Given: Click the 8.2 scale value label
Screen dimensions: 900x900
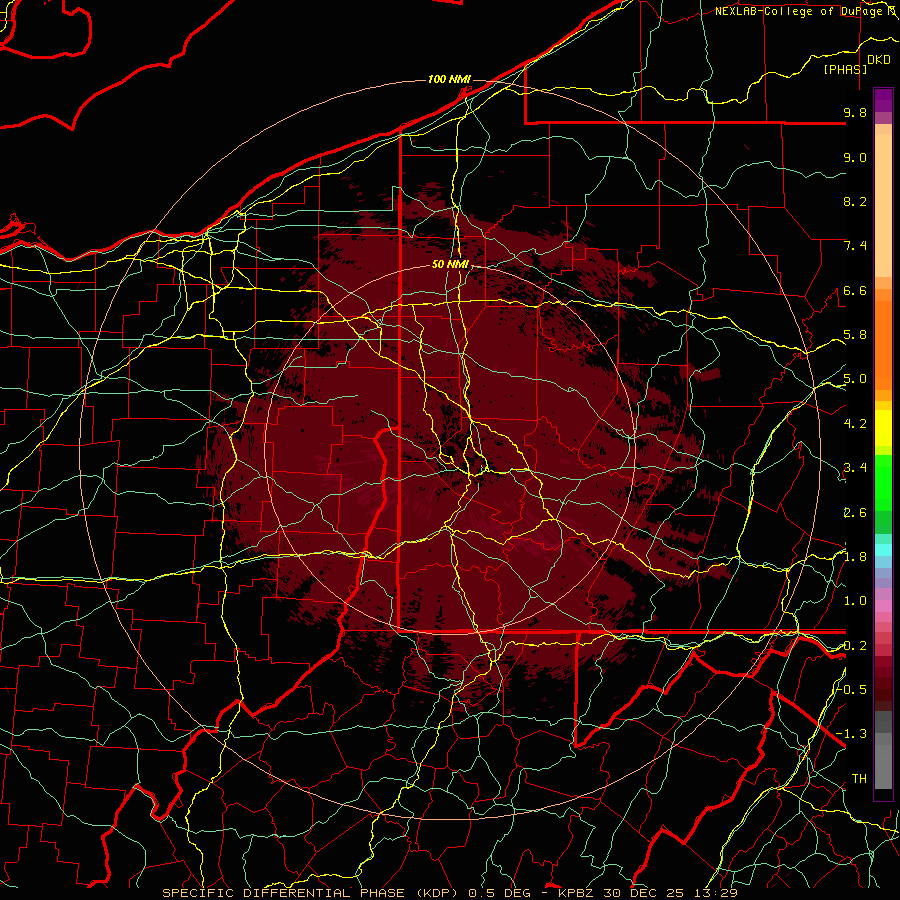Looking at the screenshot, I should coord(855,202).
